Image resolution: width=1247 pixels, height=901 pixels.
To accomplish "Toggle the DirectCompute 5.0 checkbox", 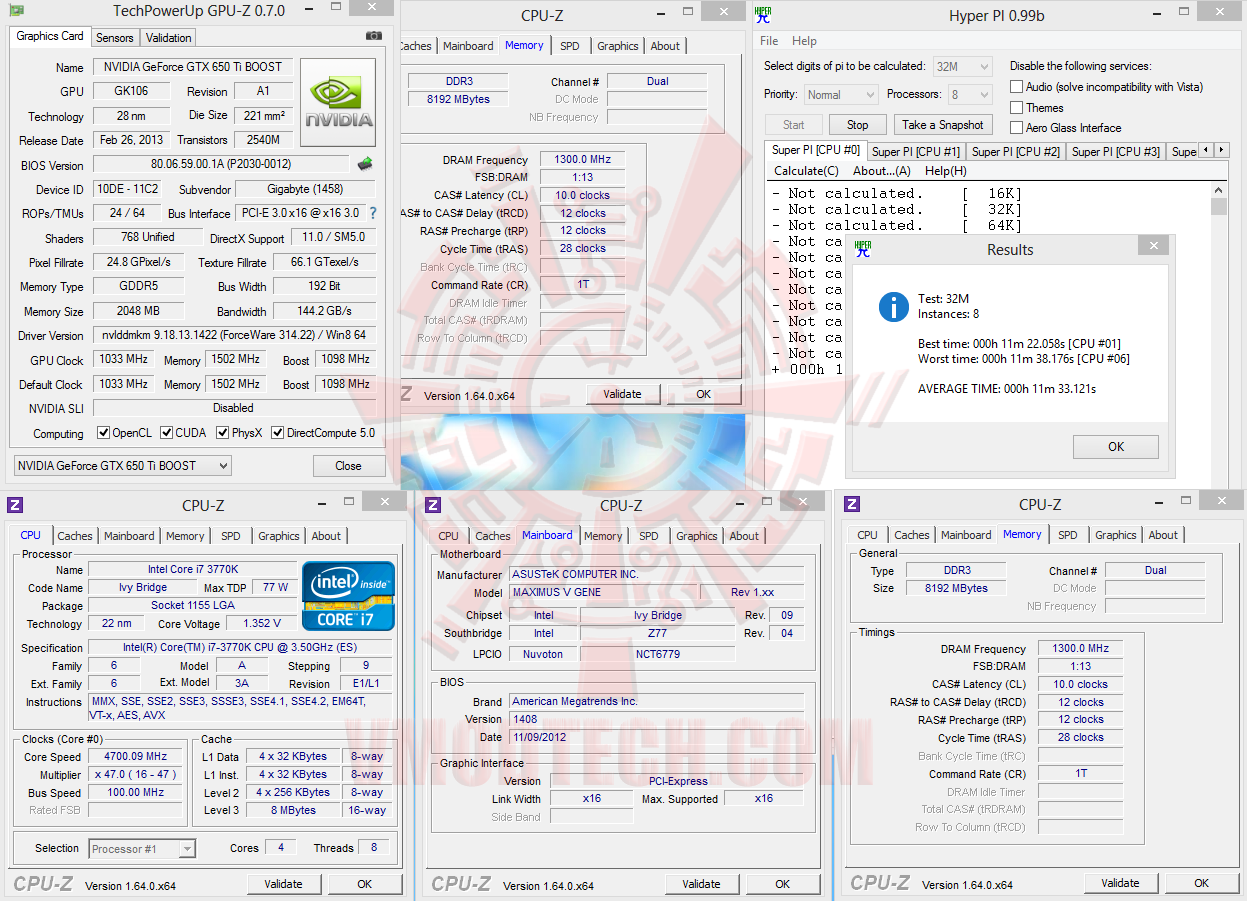I will 278,433.
